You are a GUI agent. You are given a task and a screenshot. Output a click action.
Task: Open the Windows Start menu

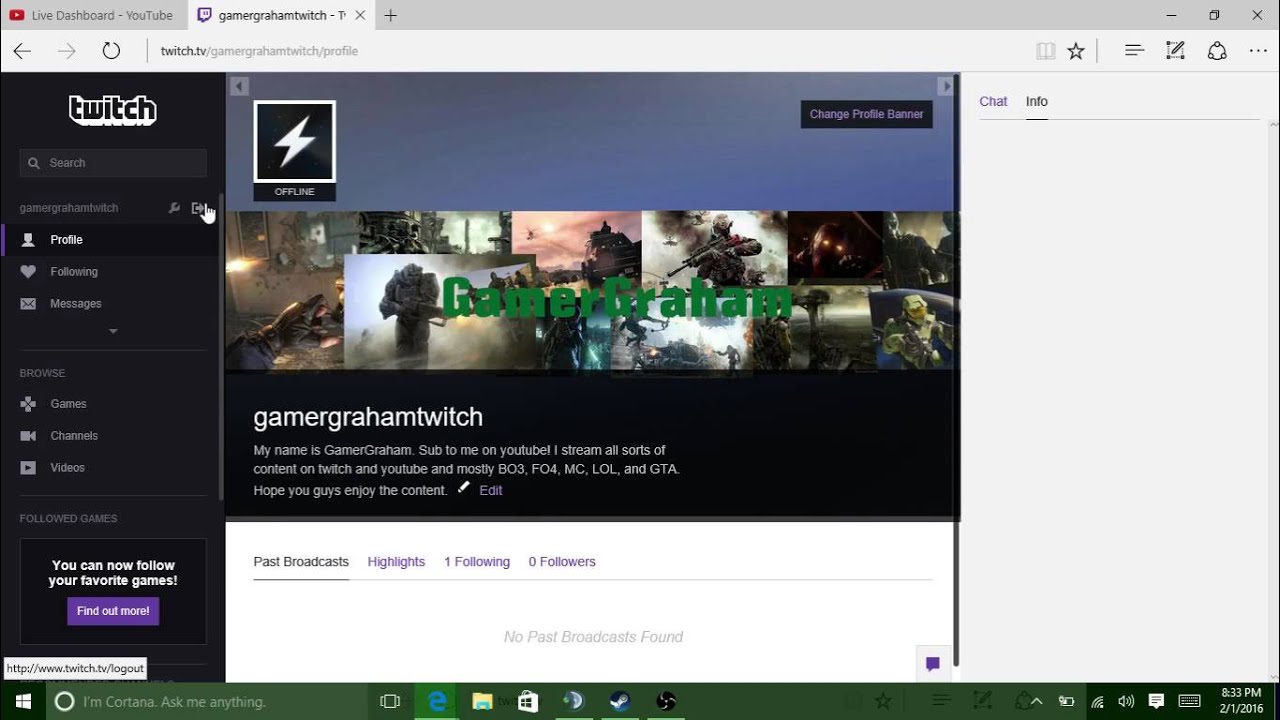point(23,701)
